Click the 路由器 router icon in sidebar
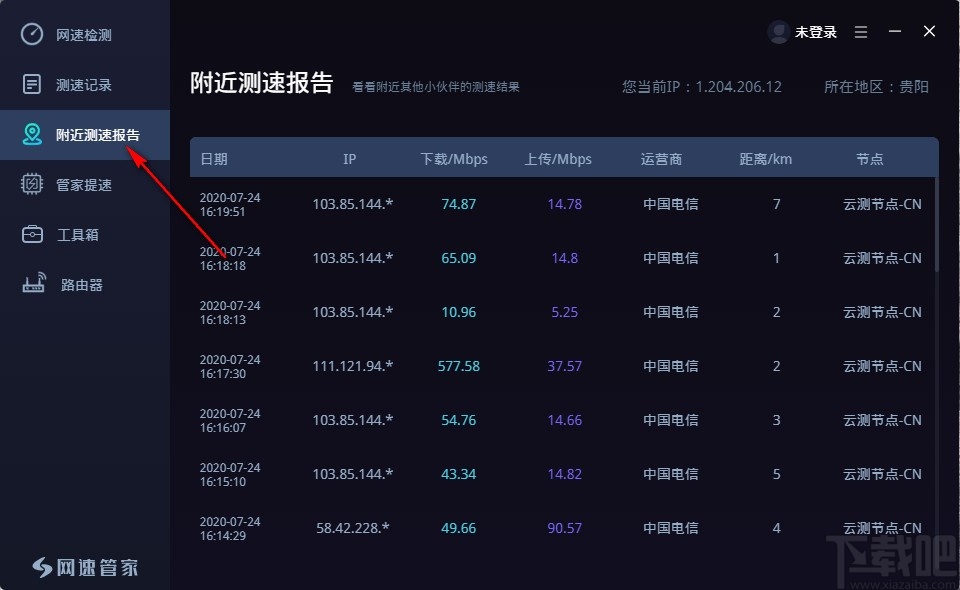The width and height of the screenshot is (960, 590). click(34, 284)
